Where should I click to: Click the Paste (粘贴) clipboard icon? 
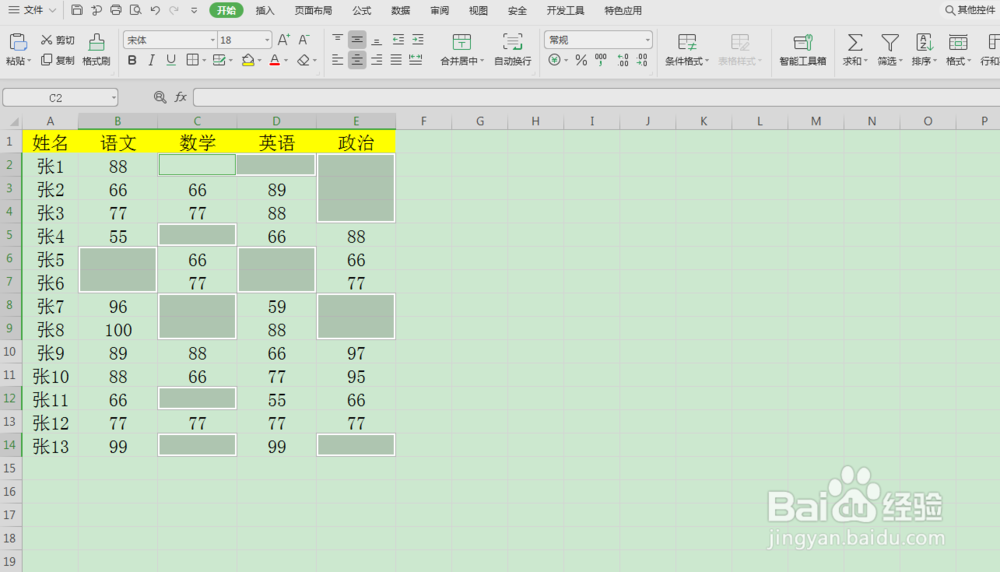tap(18, 42)
